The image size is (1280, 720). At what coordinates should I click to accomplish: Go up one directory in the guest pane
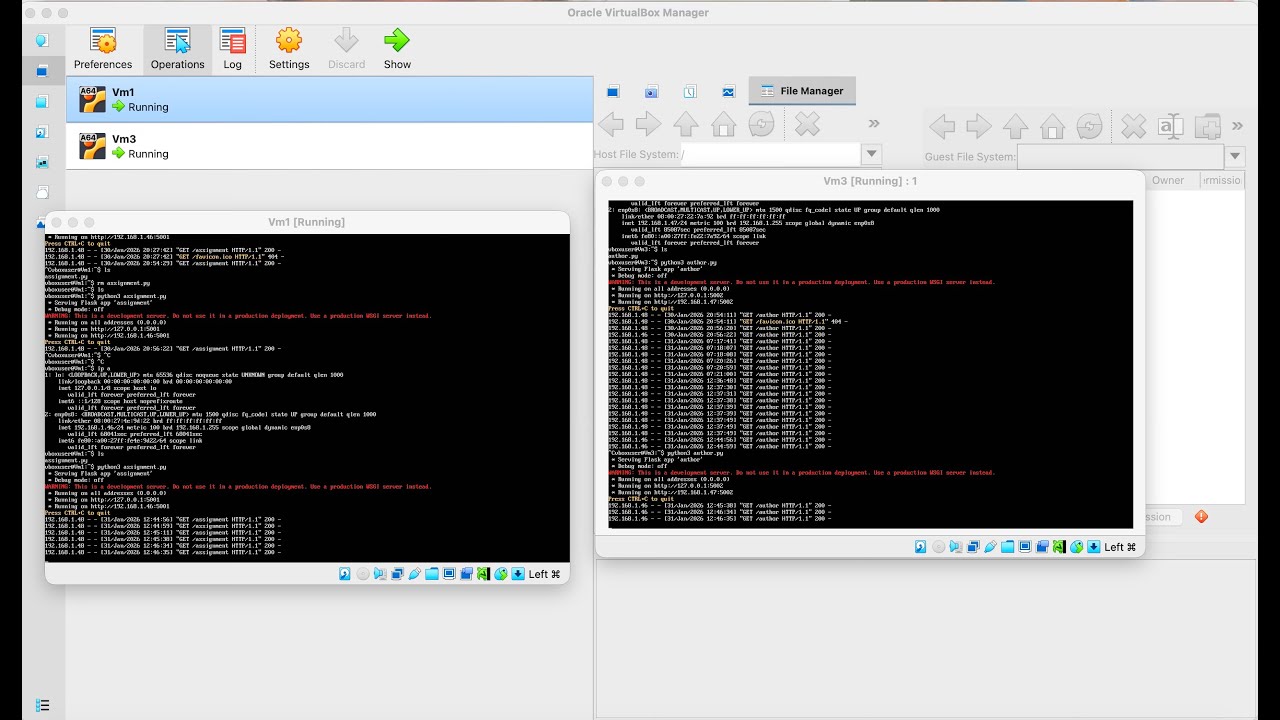[x=1016, y=126]
